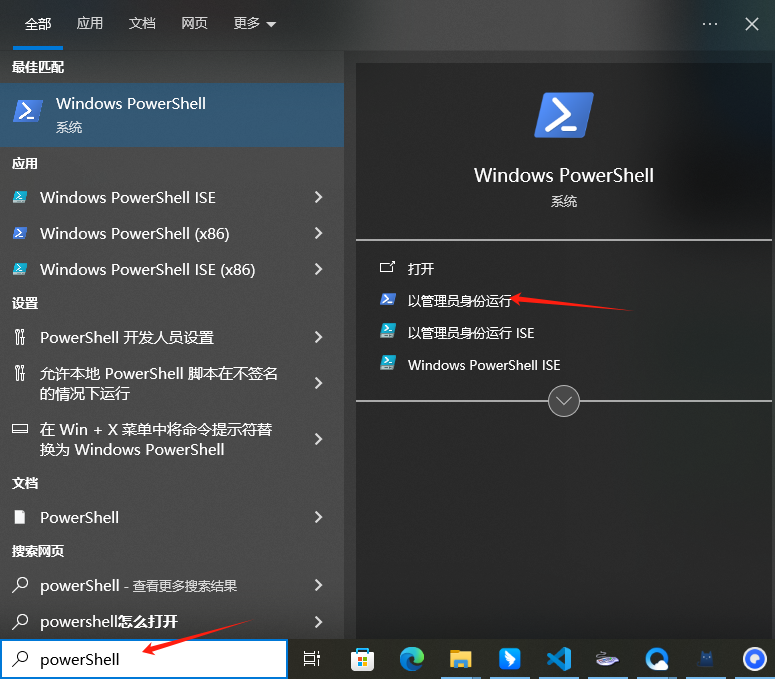Click the Windows PowerShell ISE (x86) icon
775x679 pixels.
click(20, 269)
